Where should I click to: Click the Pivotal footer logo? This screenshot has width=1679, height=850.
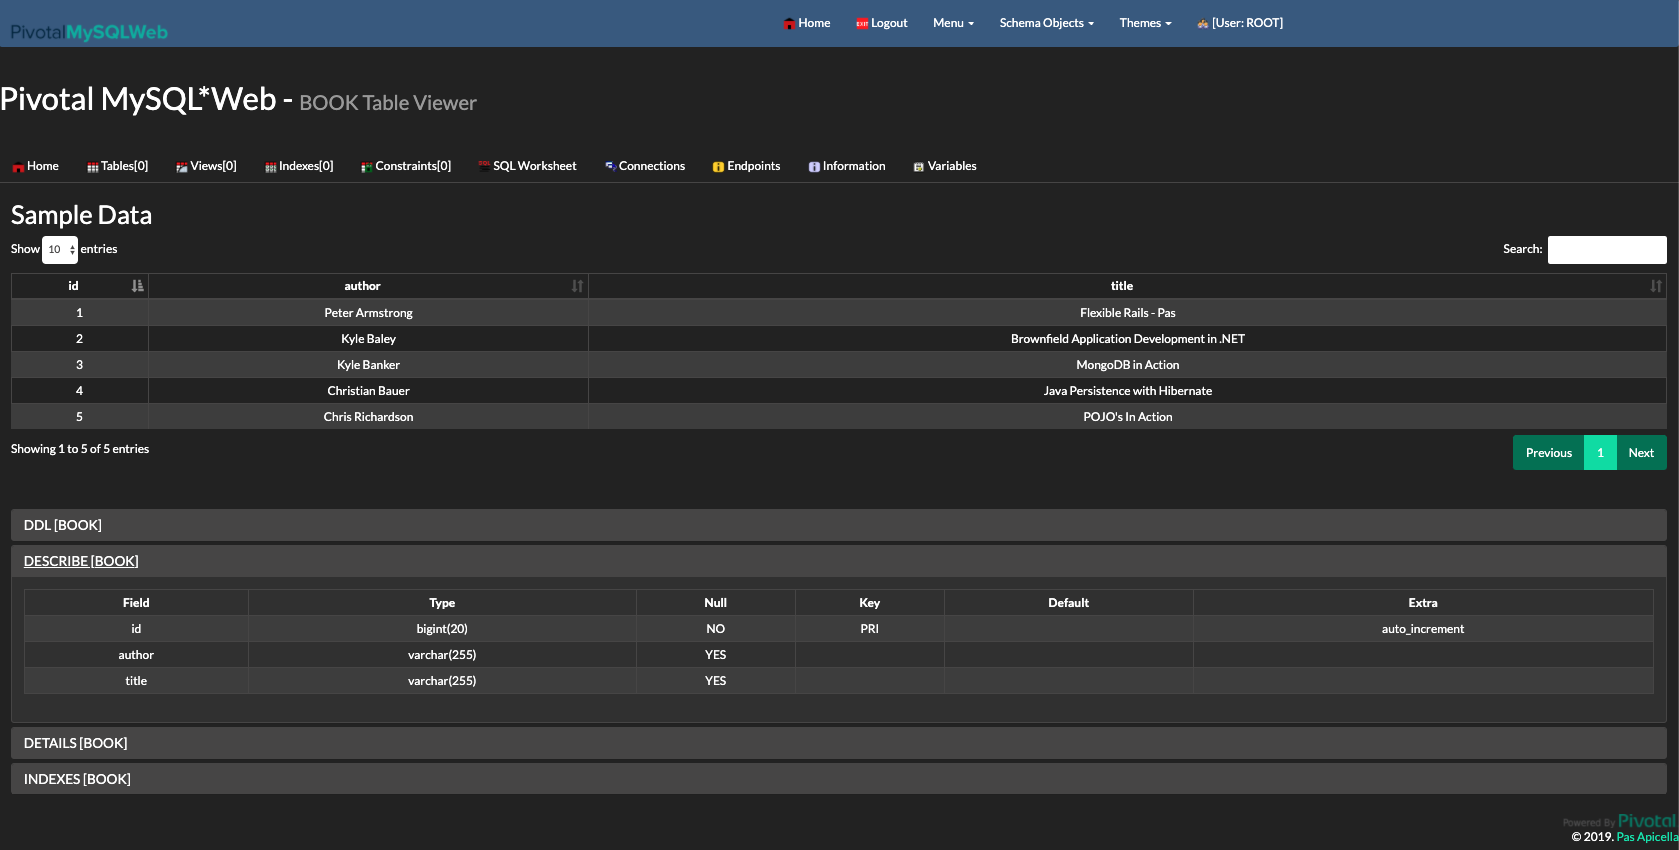[x=1647, y=821]
